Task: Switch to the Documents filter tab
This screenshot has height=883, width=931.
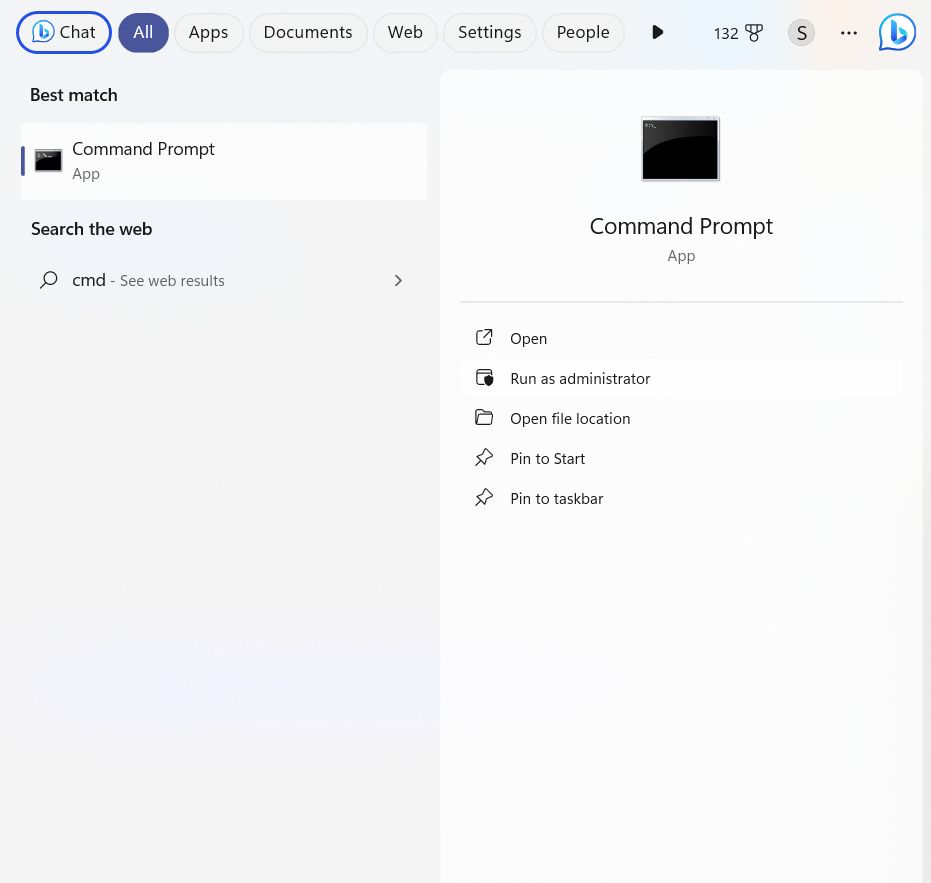Action: coord(307,32)
